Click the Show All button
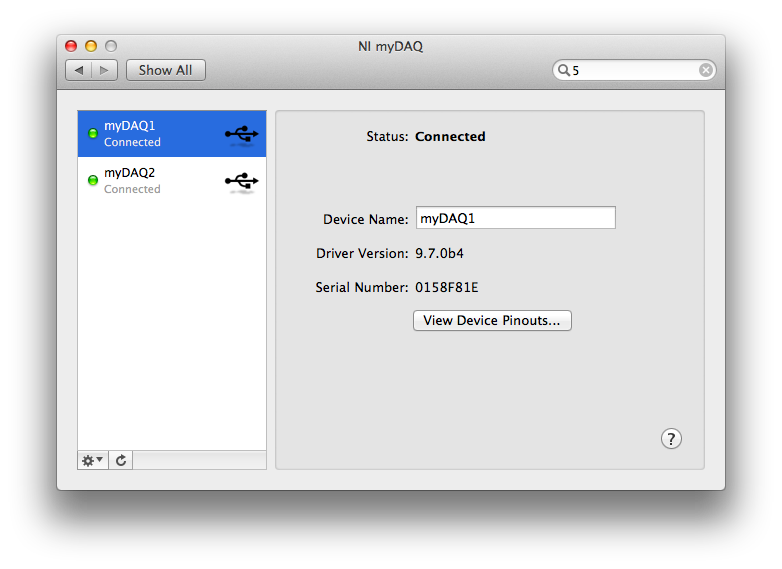The image size is (782, 569). coord(165,70)
